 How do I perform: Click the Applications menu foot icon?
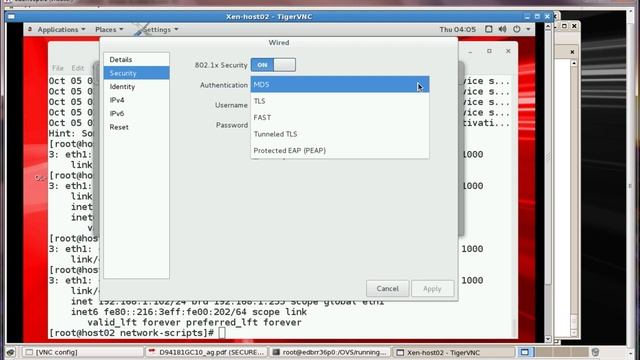pyautogui.click(x=30, y=29)
